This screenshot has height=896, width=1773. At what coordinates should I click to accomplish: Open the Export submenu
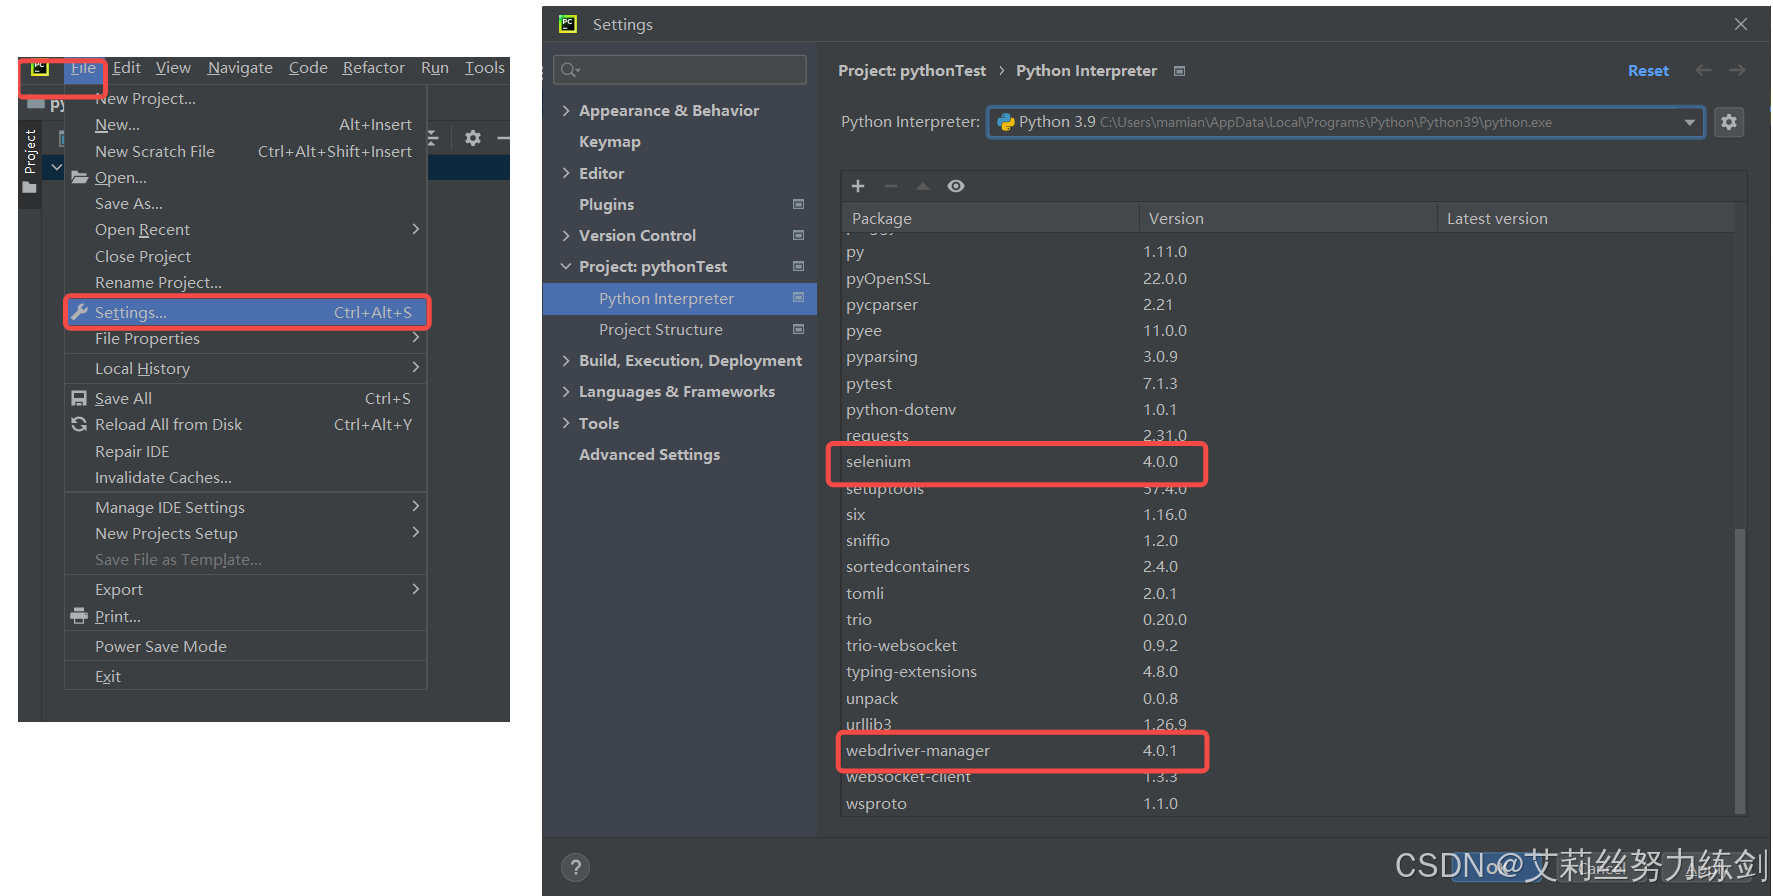[x=245, y=590]
